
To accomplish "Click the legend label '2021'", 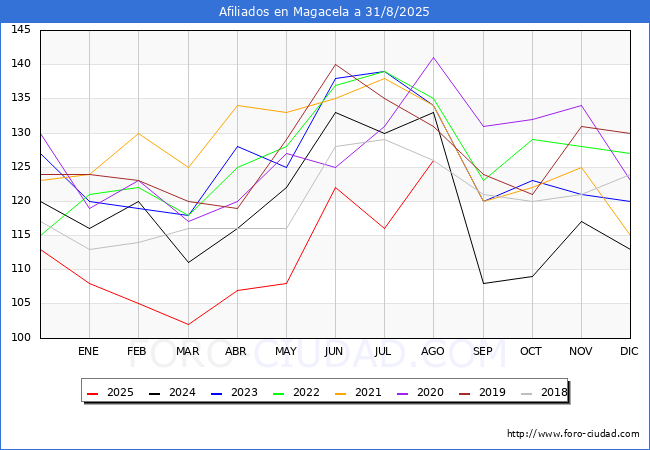I will point(369,392).
